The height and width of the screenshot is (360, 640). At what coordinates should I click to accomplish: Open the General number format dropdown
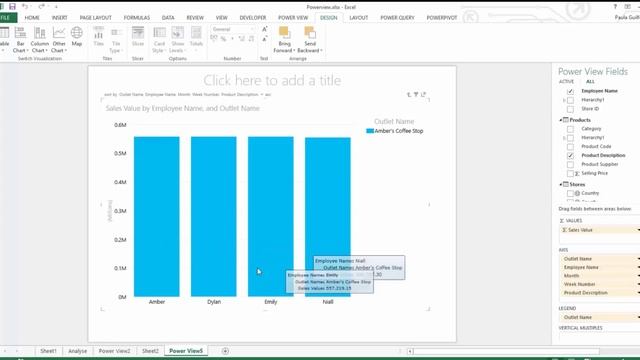click(x=252, y=29)
